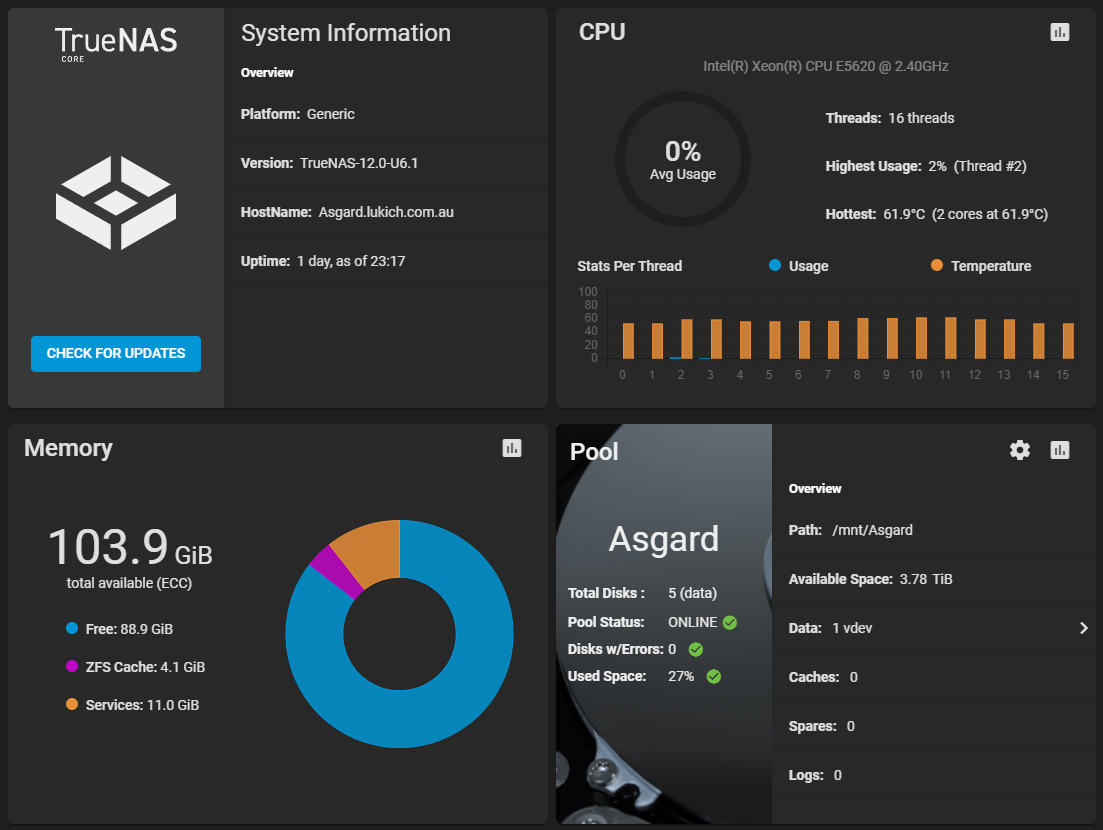Click the TrueNAS CORE logo text

click(x=116, y=44)
